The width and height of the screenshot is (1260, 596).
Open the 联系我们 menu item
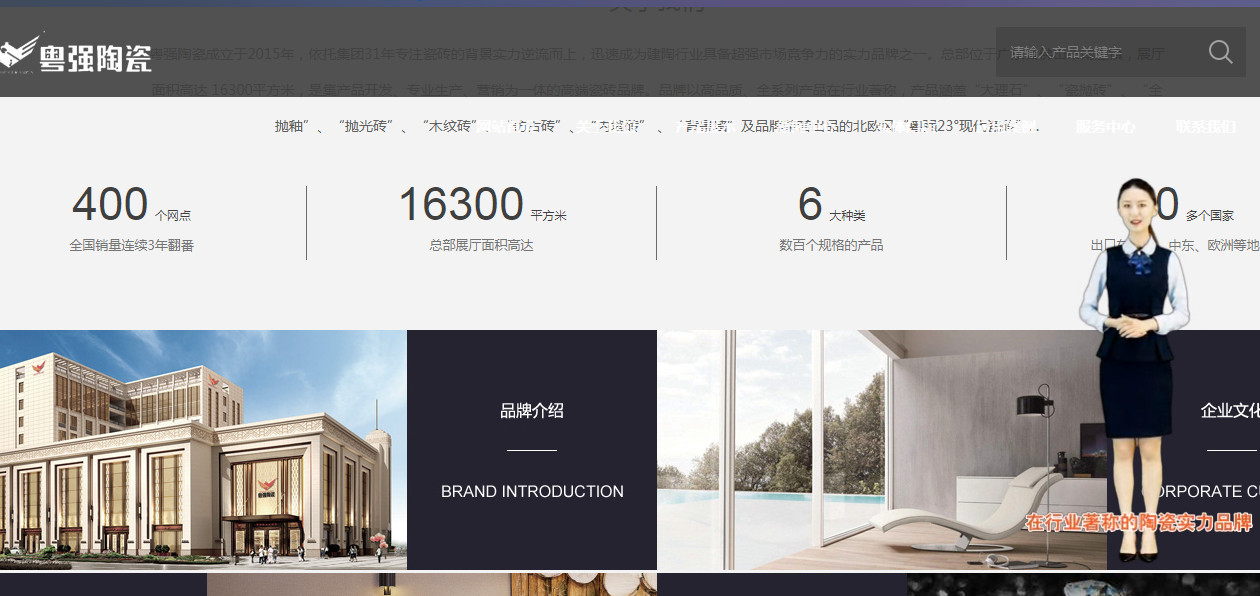pyautogui.click(x=1206, y=127)
